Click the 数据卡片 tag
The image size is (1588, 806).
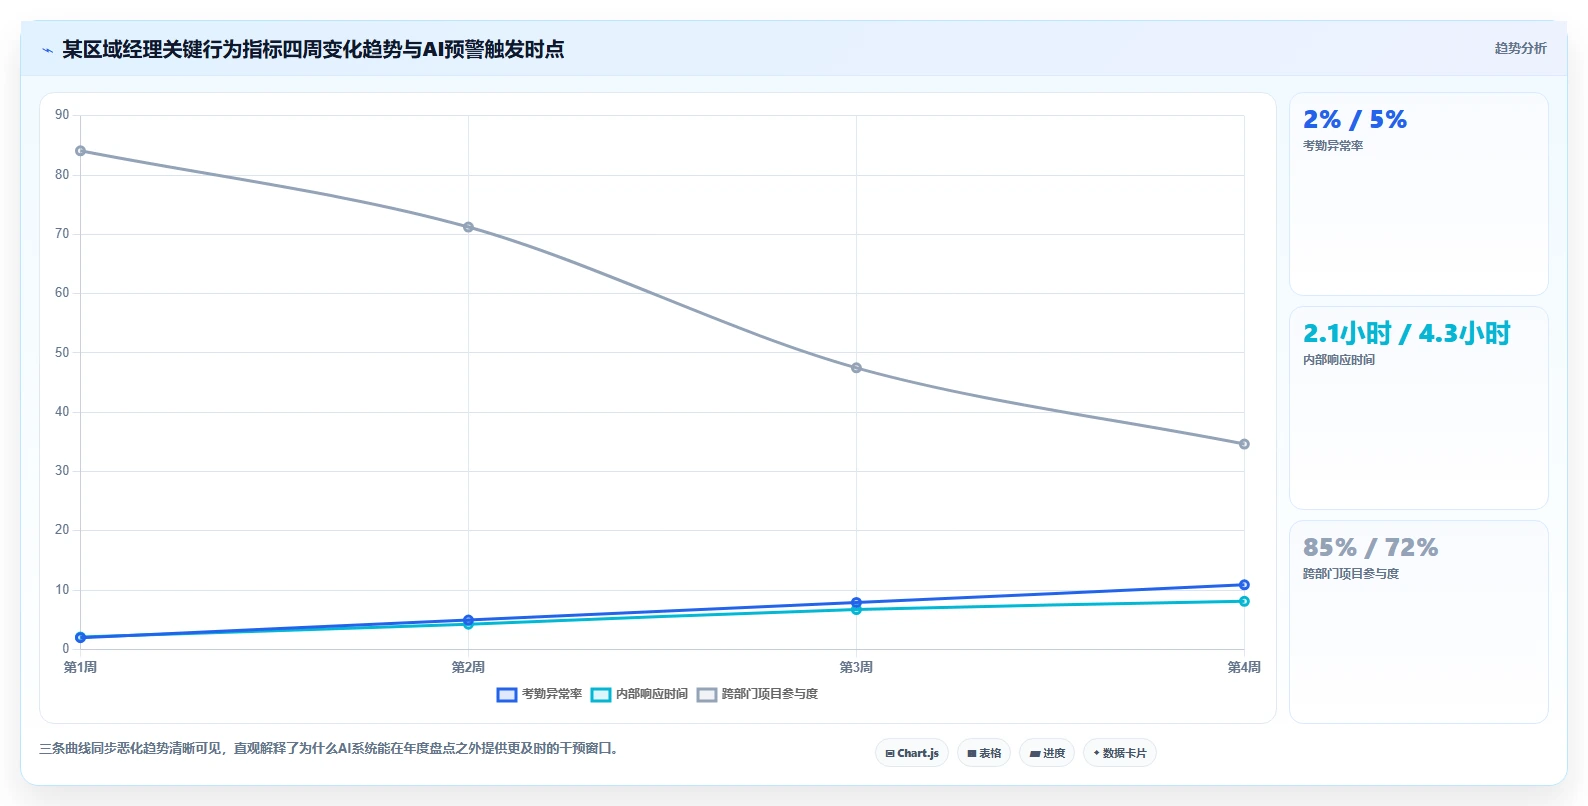pyautogui.click(x=1120, y=753)
